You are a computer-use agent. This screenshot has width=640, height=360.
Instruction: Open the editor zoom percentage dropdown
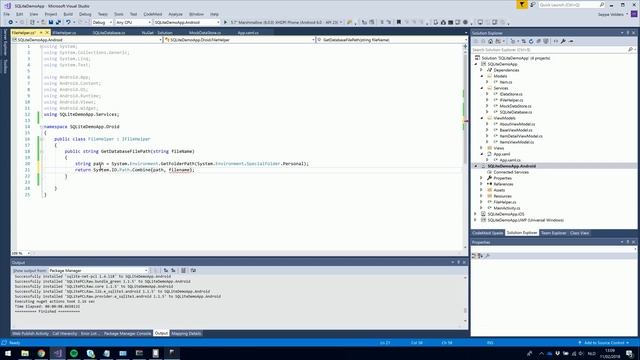(x=20, y=253)
